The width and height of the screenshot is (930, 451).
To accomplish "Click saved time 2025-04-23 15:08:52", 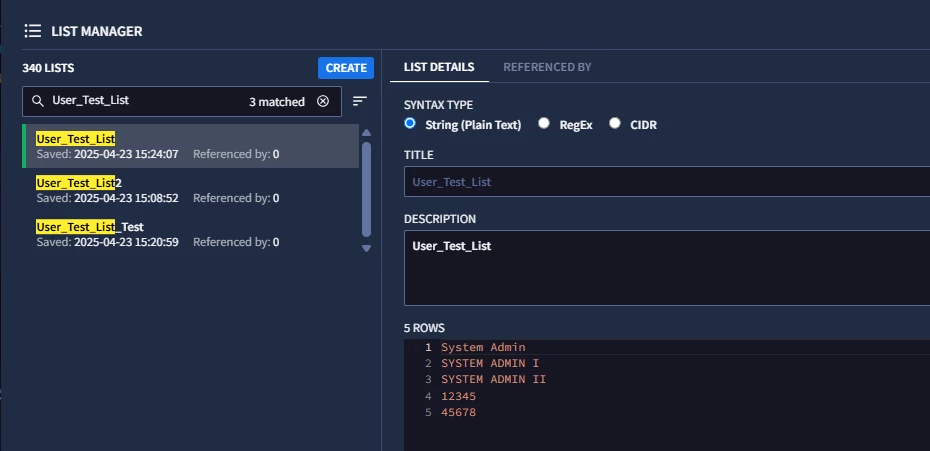I will click(126, 198).
